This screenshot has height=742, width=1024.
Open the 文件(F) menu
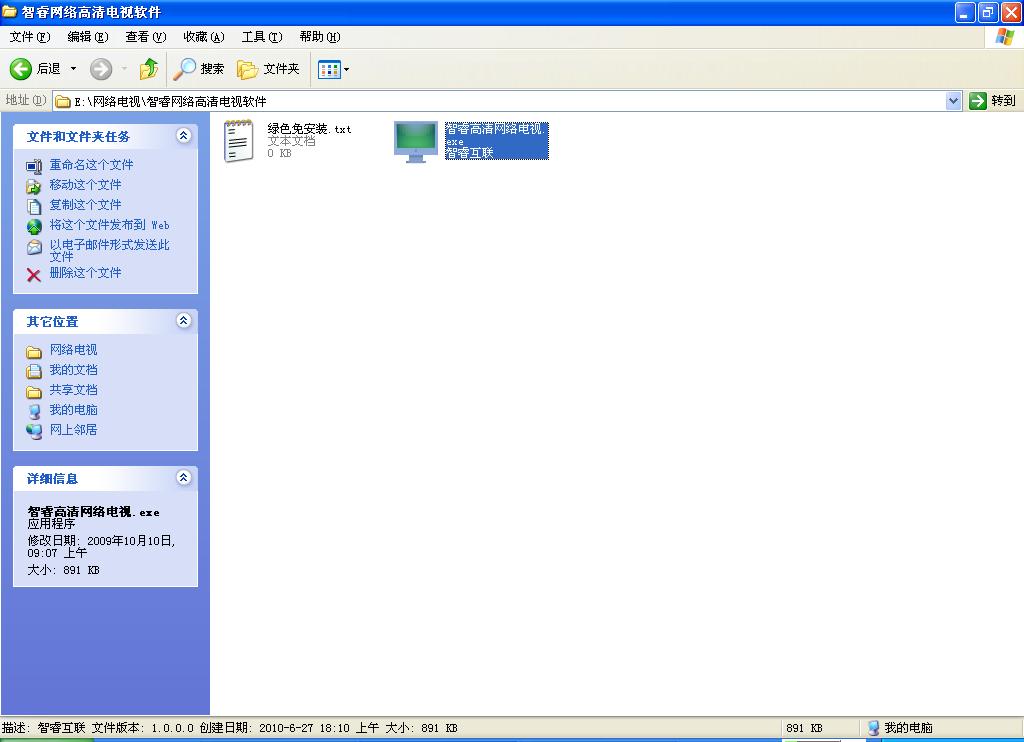(30, 37)
